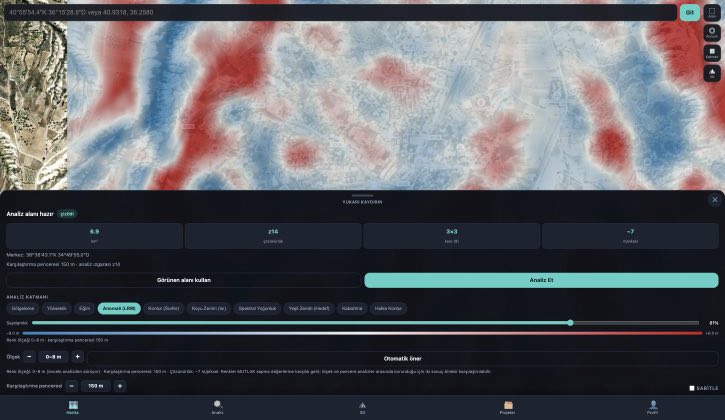
Task: Click the Görünen alanı kullan button
Action: click(x=184, y=280)
